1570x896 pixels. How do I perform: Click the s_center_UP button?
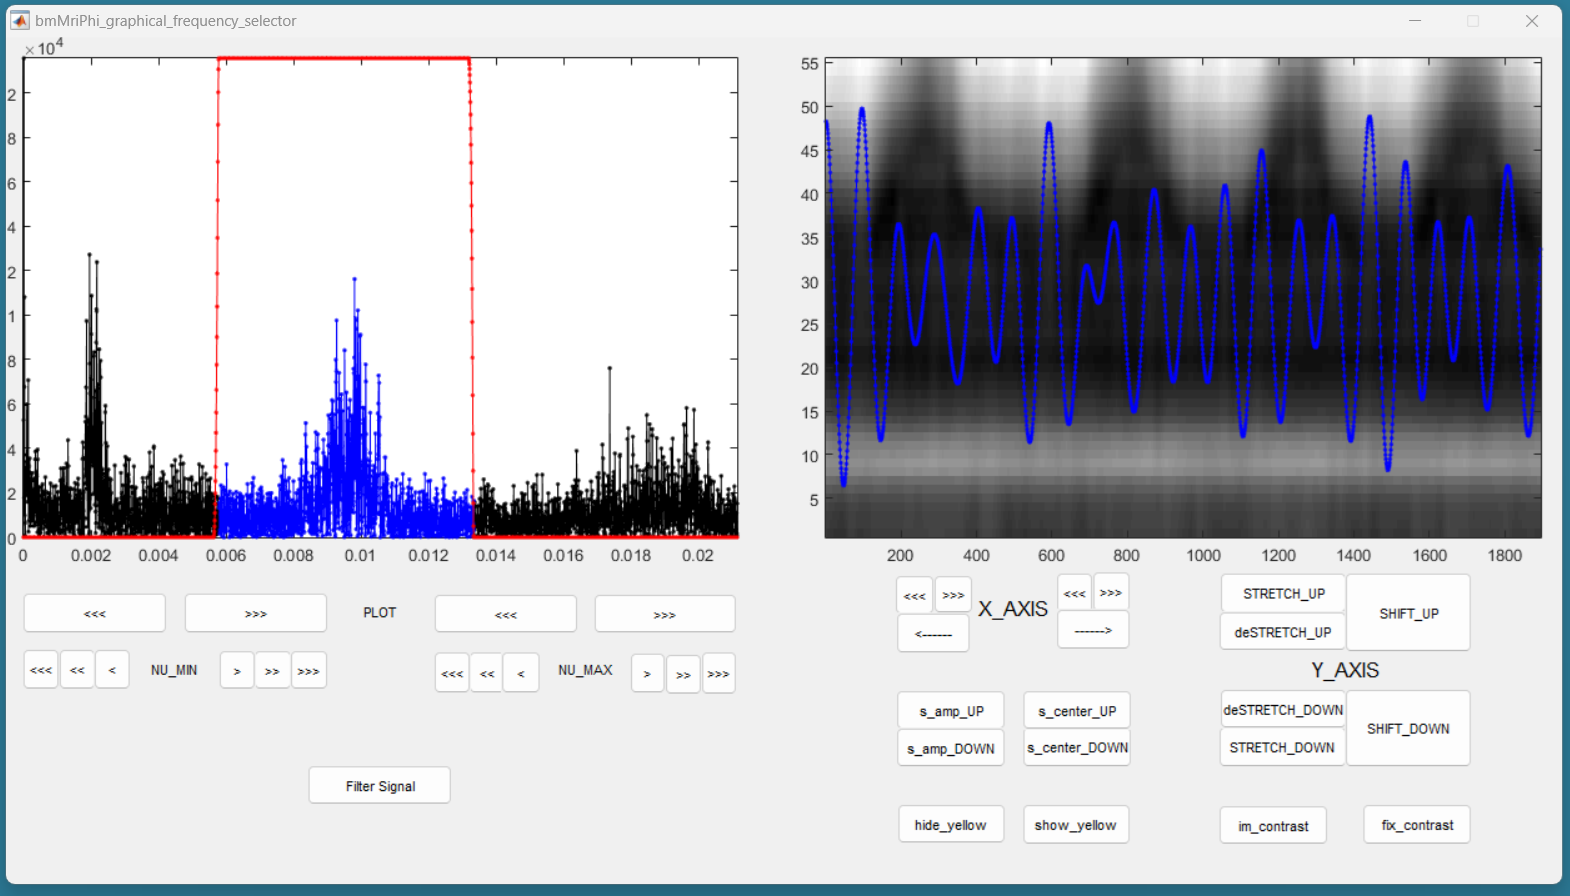point(1076,711)
